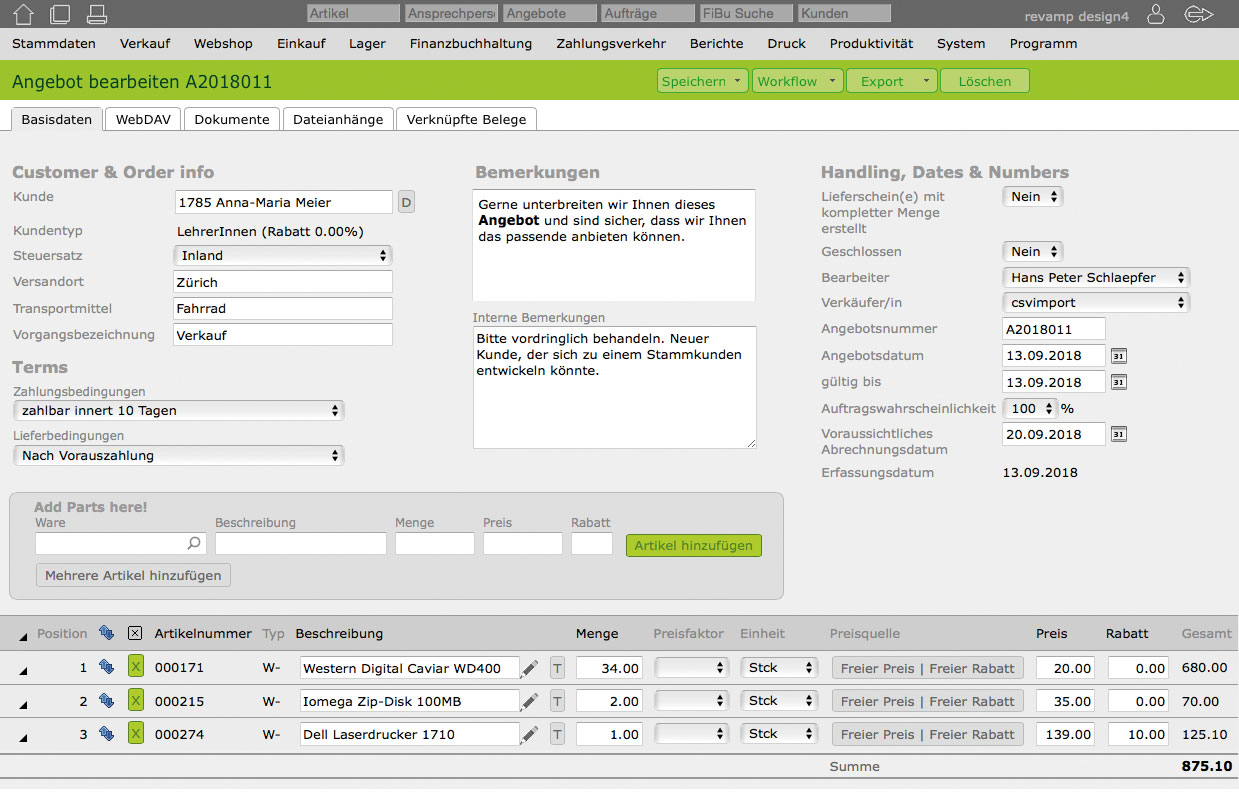Open Preisfaktor dropdown for row 000171

[x=692, y=668]
